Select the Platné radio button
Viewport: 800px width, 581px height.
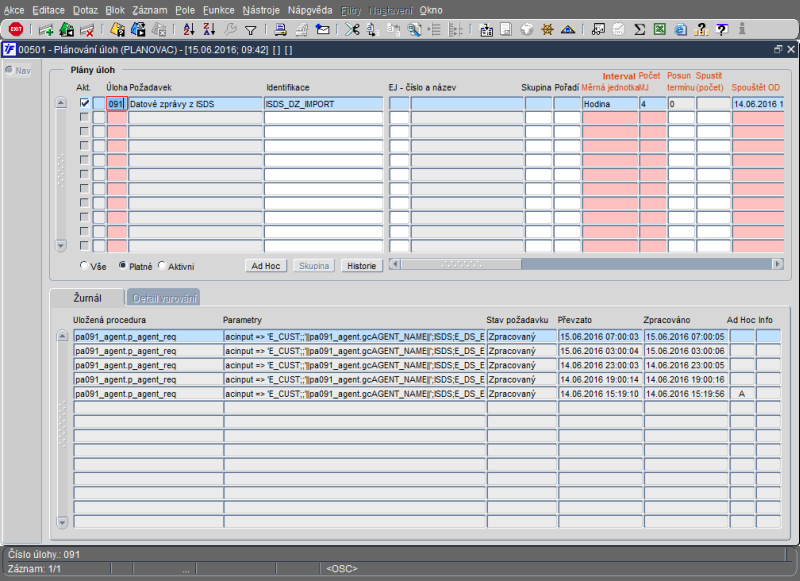[122, 266]
